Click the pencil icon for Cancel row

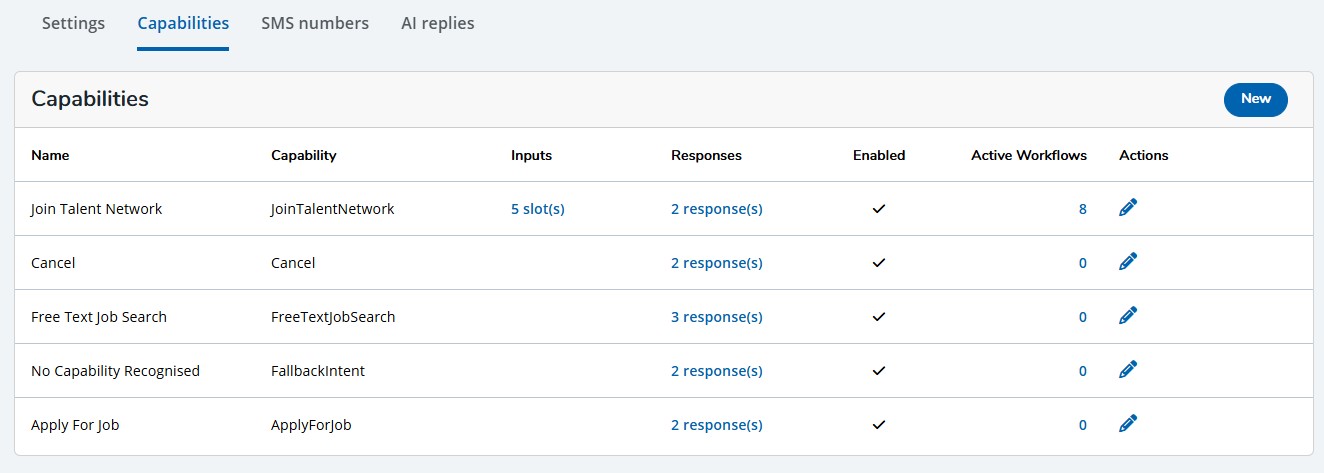click(1128, 262)
